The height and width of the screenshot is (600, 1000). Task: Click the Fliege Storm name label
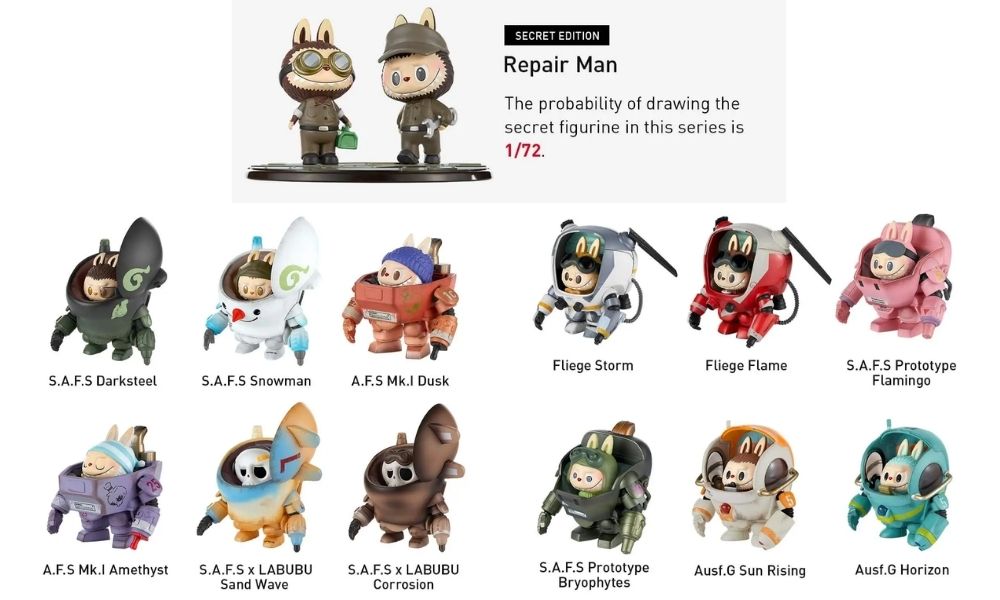[593, 366]
